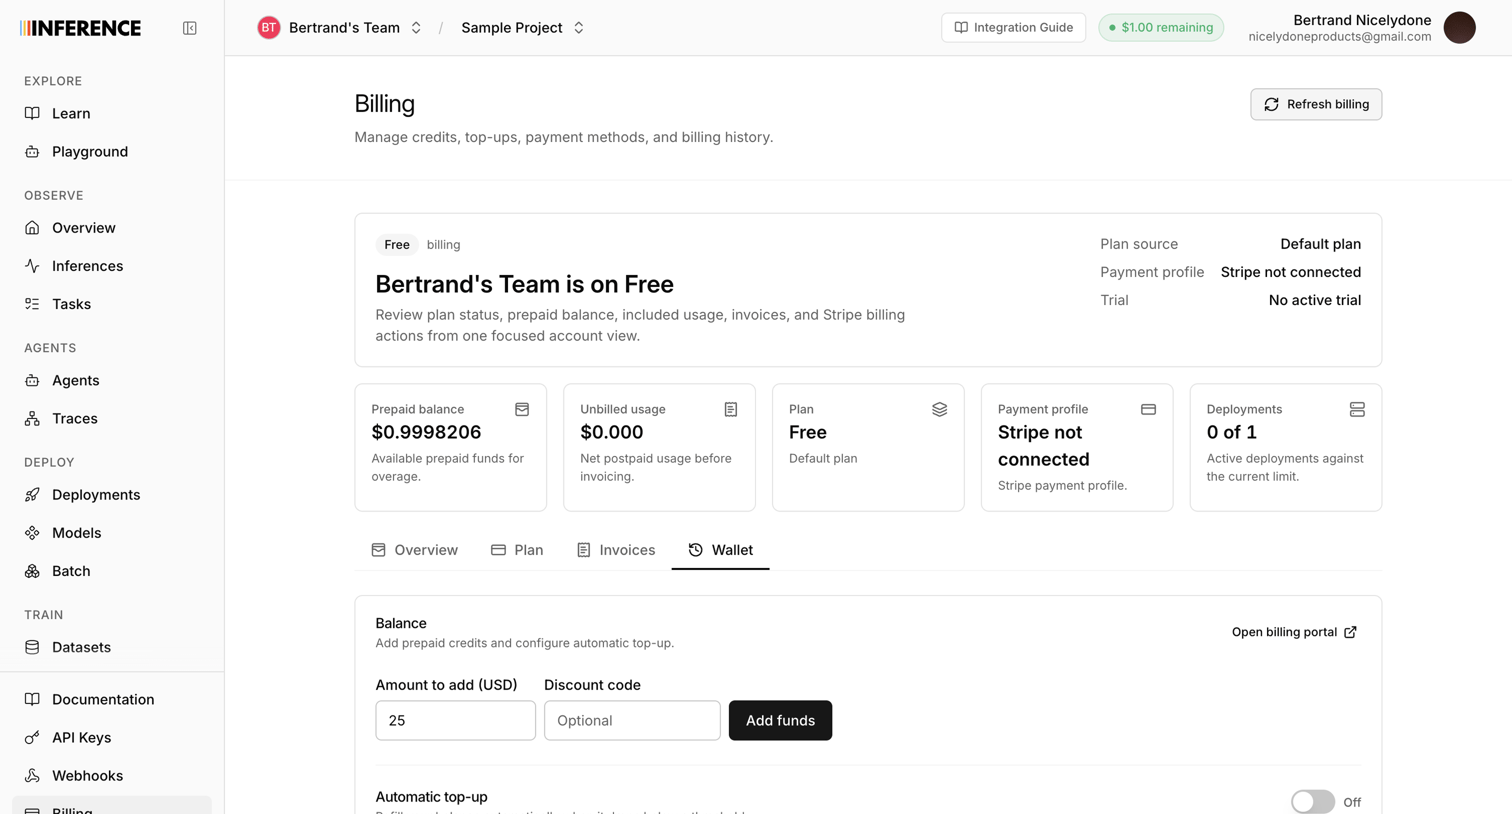Screen dimensions: 1512x814
Task: Click the 'No active trial' text
Action: (1314, 300)
